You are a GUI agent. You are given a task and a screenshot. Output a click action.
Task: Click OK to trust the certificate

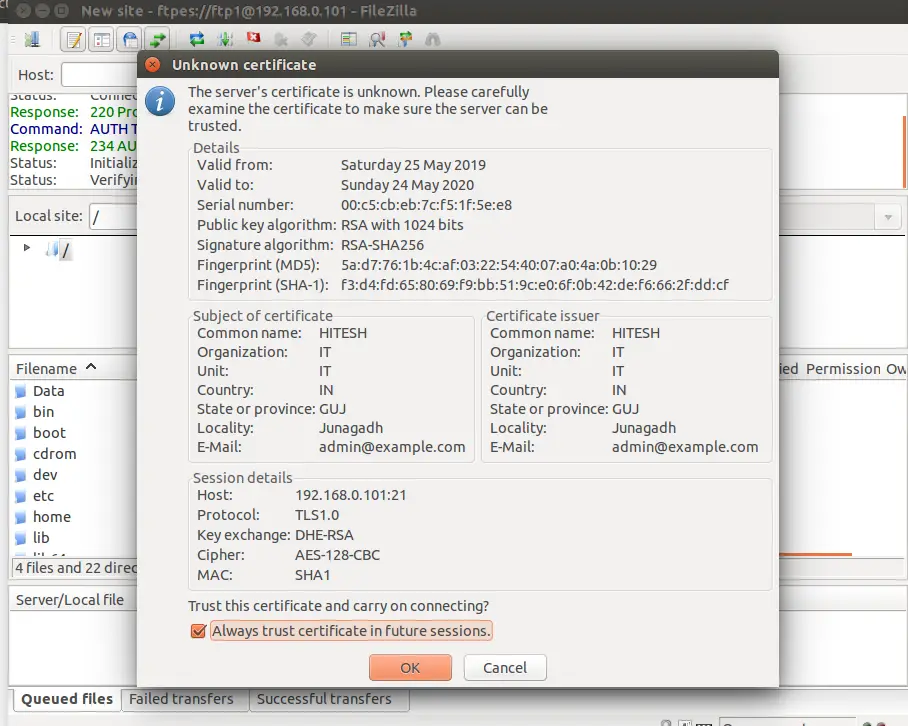410,668
